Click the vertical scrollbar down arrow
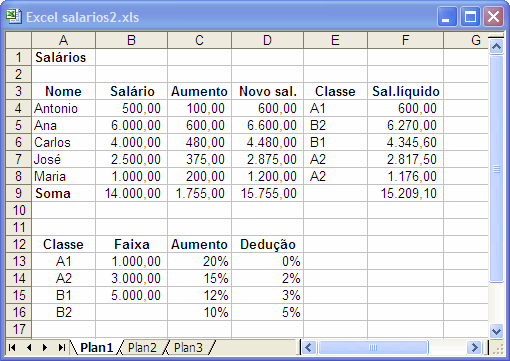510x361 pixels. tap(496, 331)
